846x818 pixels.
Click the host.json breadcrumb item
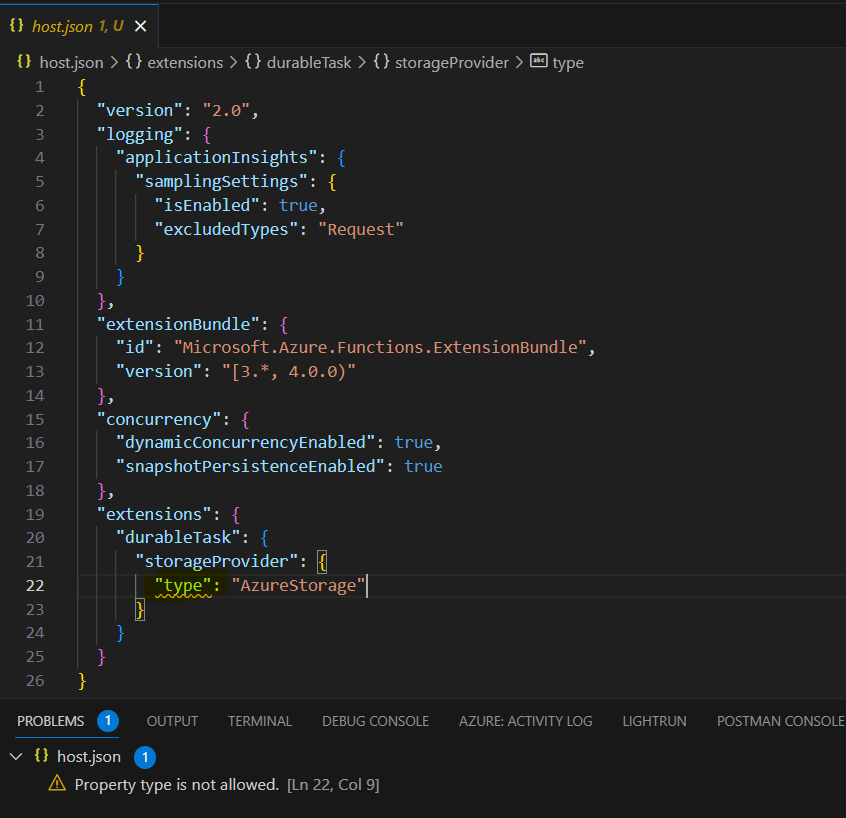click(71, 63)
